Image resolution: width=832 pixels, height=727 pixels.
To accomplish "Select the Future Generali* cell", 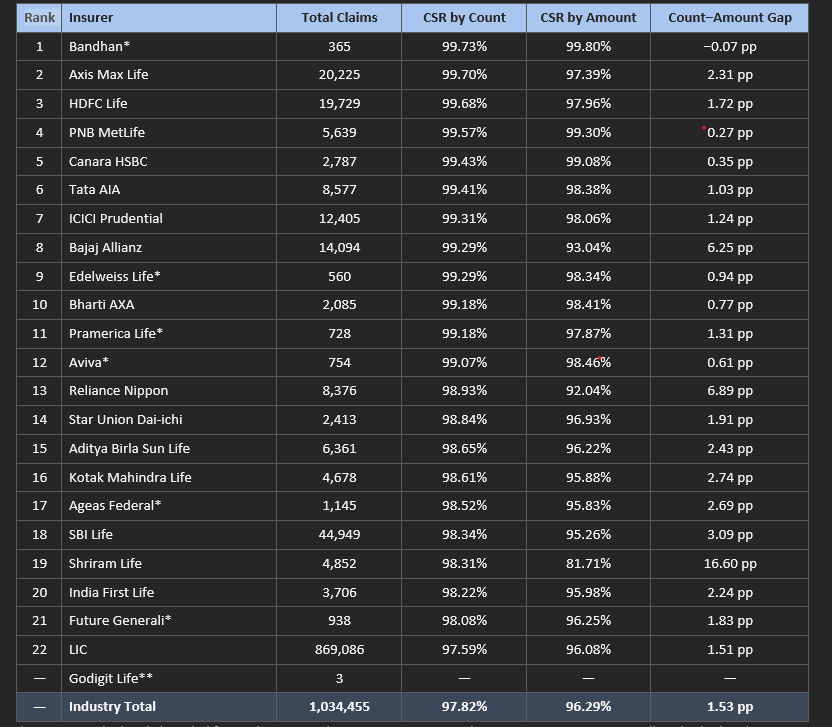I will (x=169, y=621).
